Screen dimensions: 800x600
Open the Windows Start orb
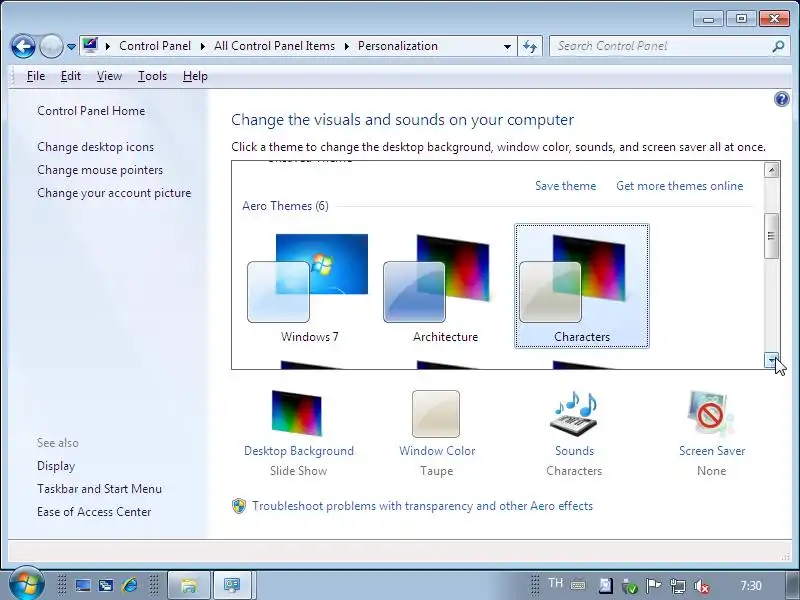pos(26,584)
